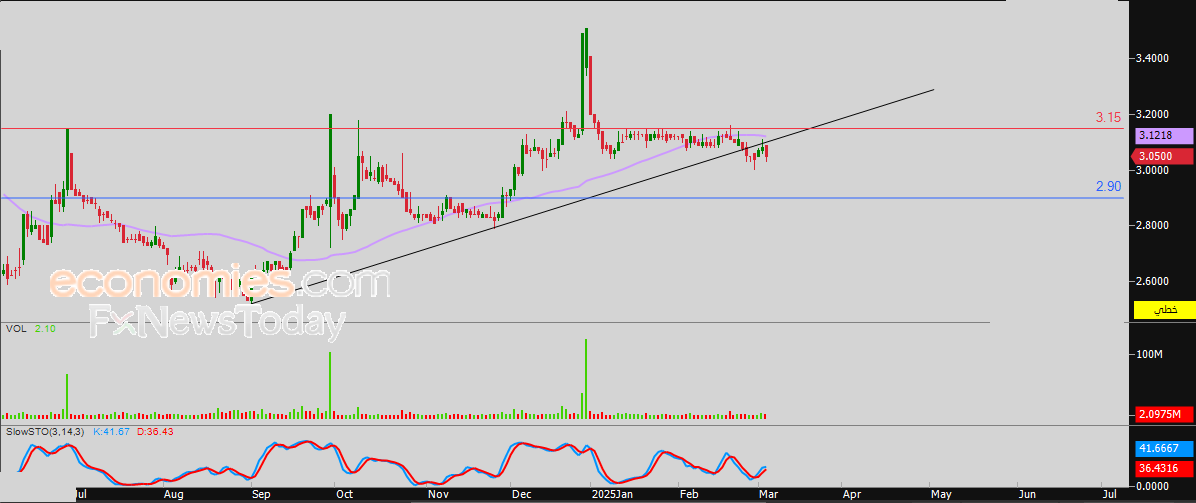The width and height of the screenshot is (1196, 503).
Task: Click the blue K:41.67 stochastic value
Action: (x=111, y=432)
